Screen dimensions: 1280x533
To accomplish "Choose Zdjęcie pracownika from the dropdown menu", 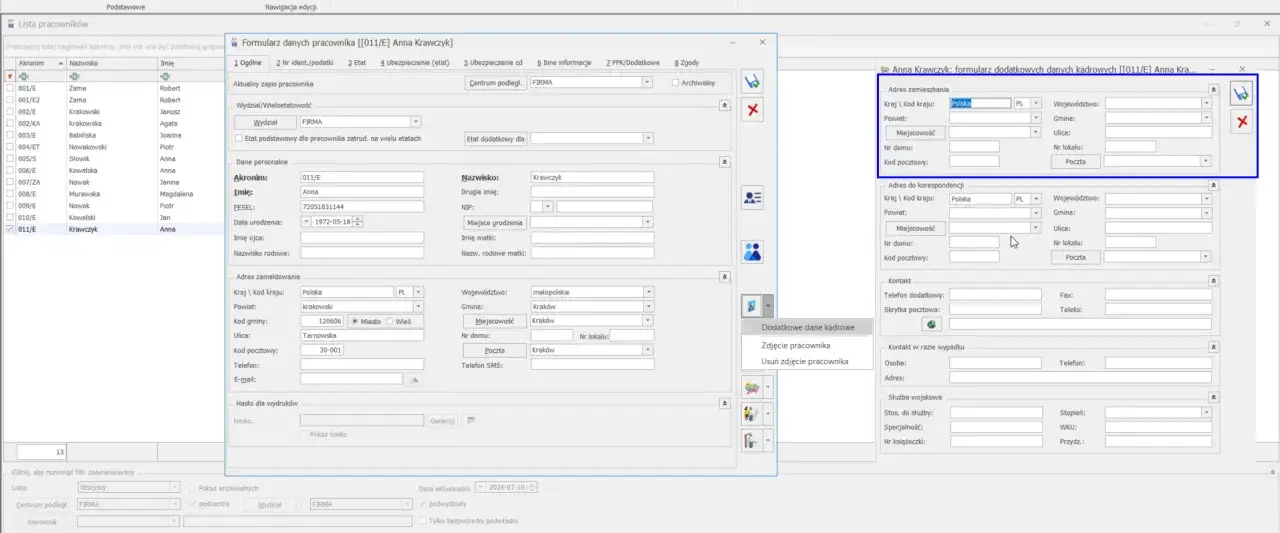I will (795, 345).
